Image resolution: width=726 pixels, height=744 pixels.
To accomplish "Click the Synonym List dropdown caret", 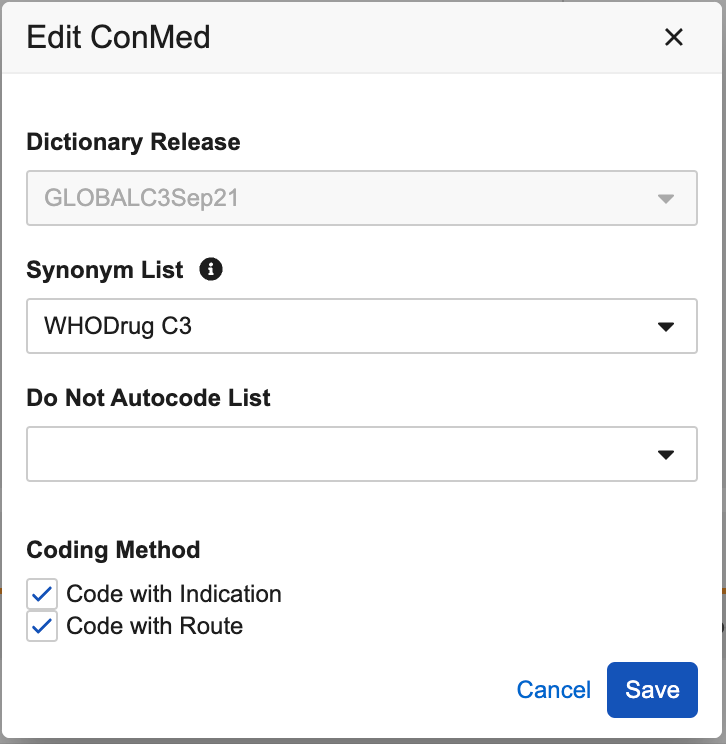I will pyautogui.click(x=666, y=326).
